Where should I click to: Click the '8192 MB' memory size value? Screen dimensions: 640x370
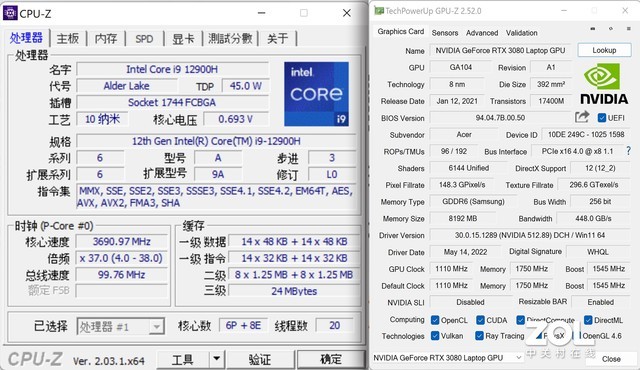tap(462, 218)
